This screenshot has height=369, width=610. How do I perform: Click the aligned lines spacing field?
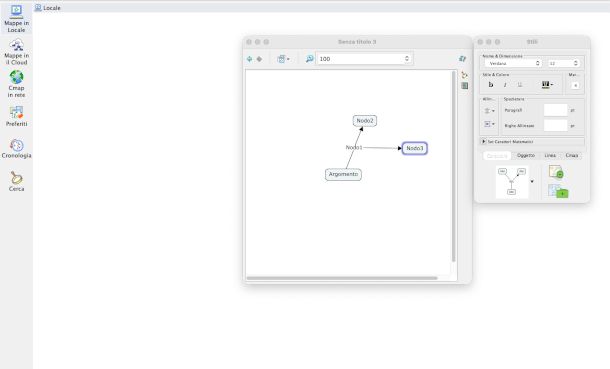[x=555, y=126]
